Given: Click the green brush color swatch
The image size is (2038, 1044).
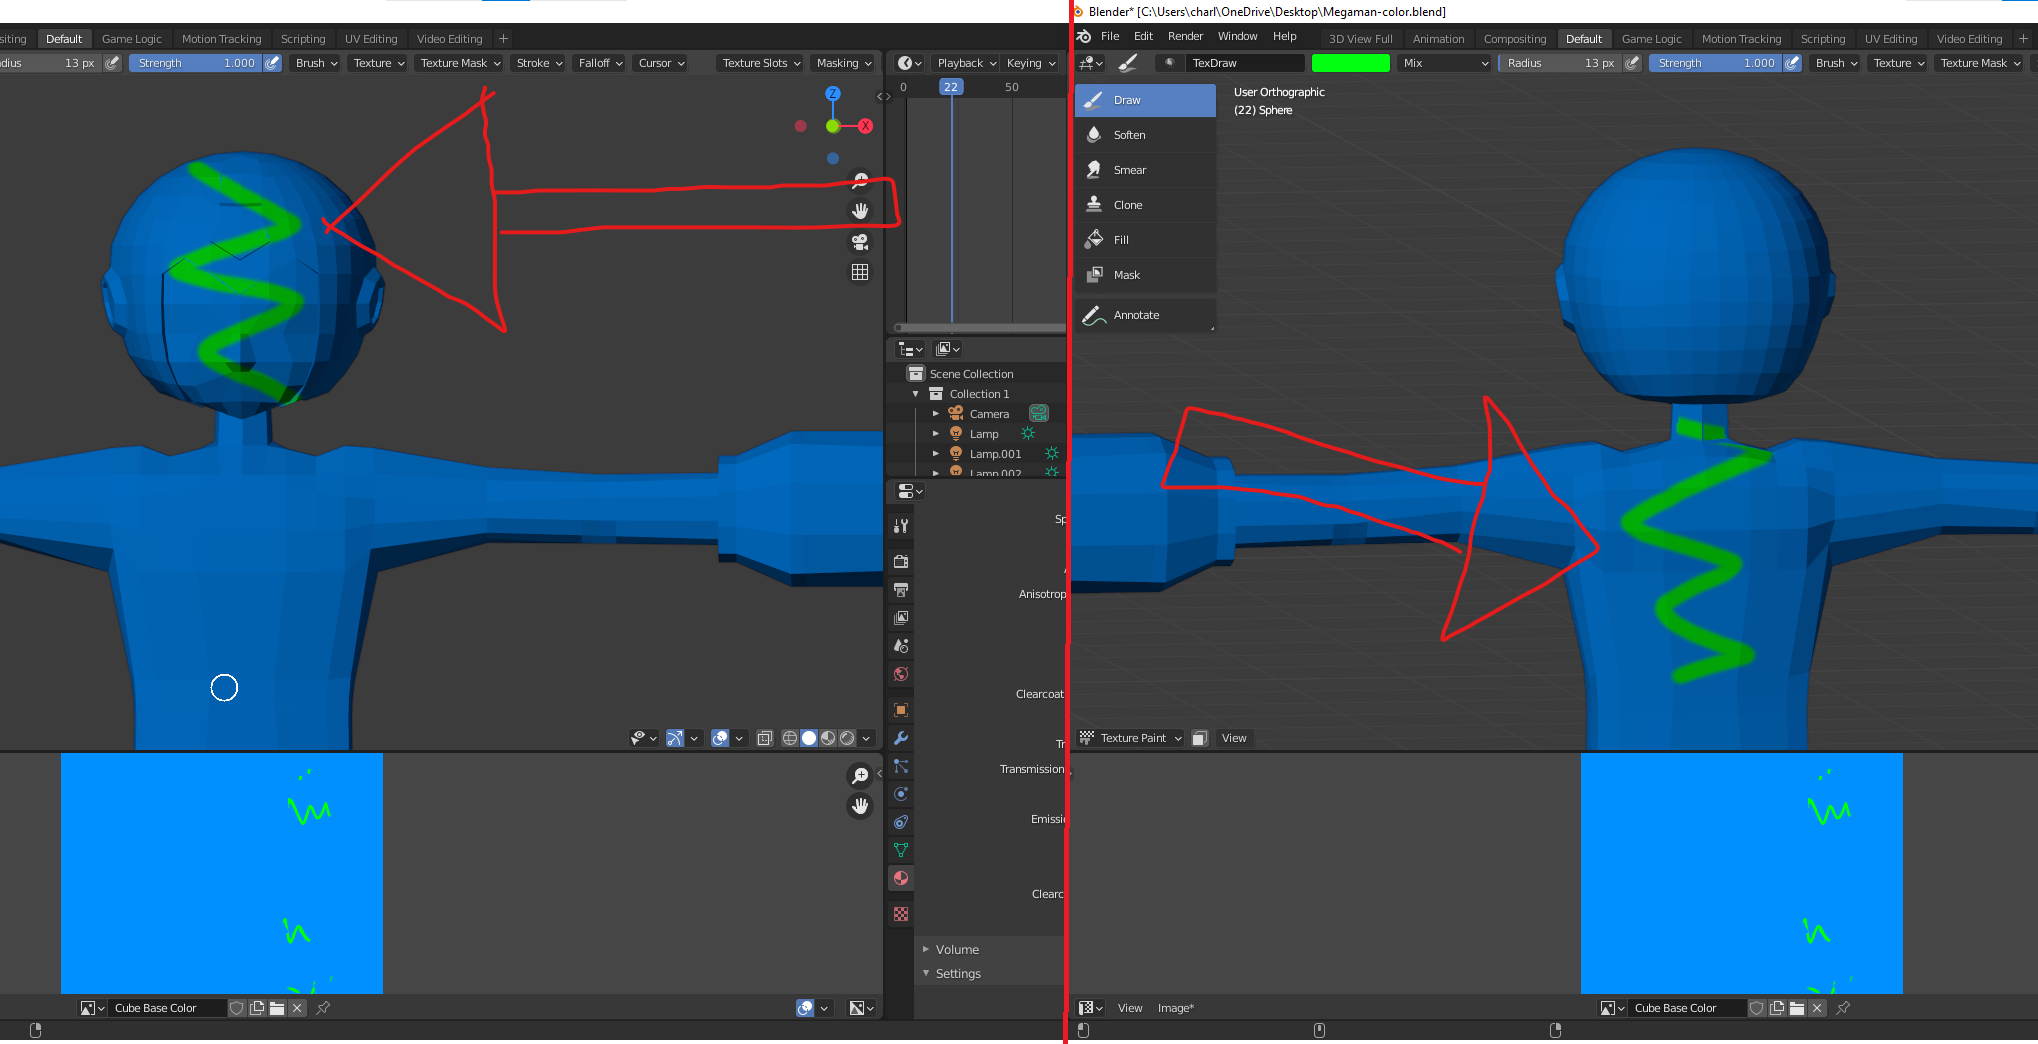Looking at the screenshot, I should click(x=1350, y=63).
